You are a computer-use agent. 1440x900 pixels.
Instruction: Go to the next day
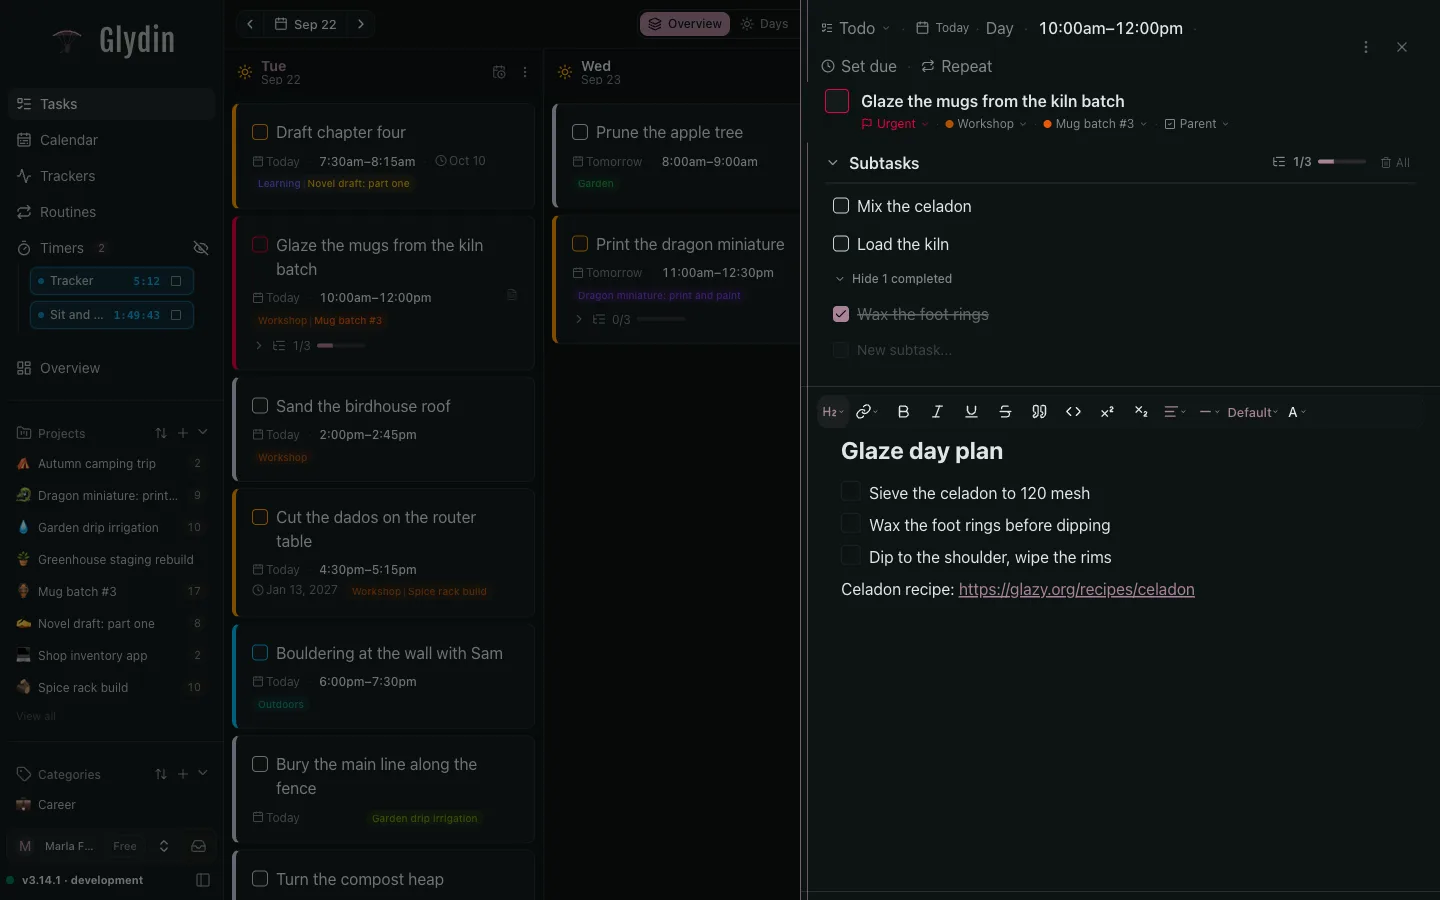pos(361,24)
